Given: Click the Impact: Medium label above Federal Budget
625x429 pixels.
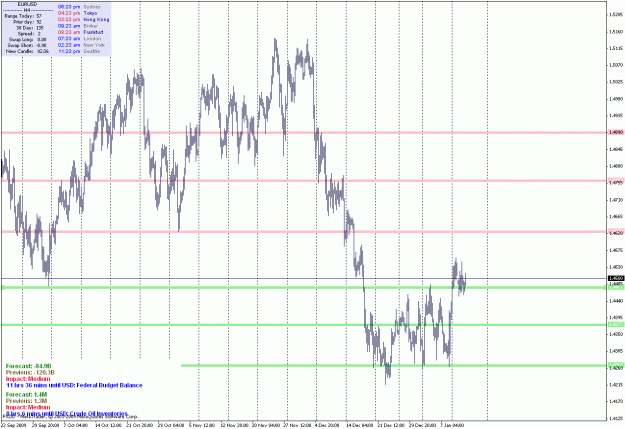Looking at the screenshot, I should pyautogui.click(x=28, y=379).
